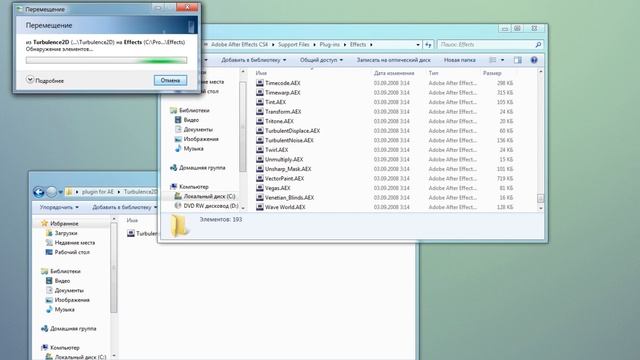Open address bar history dropdown
Screen dimensions: 640x360
418,44
